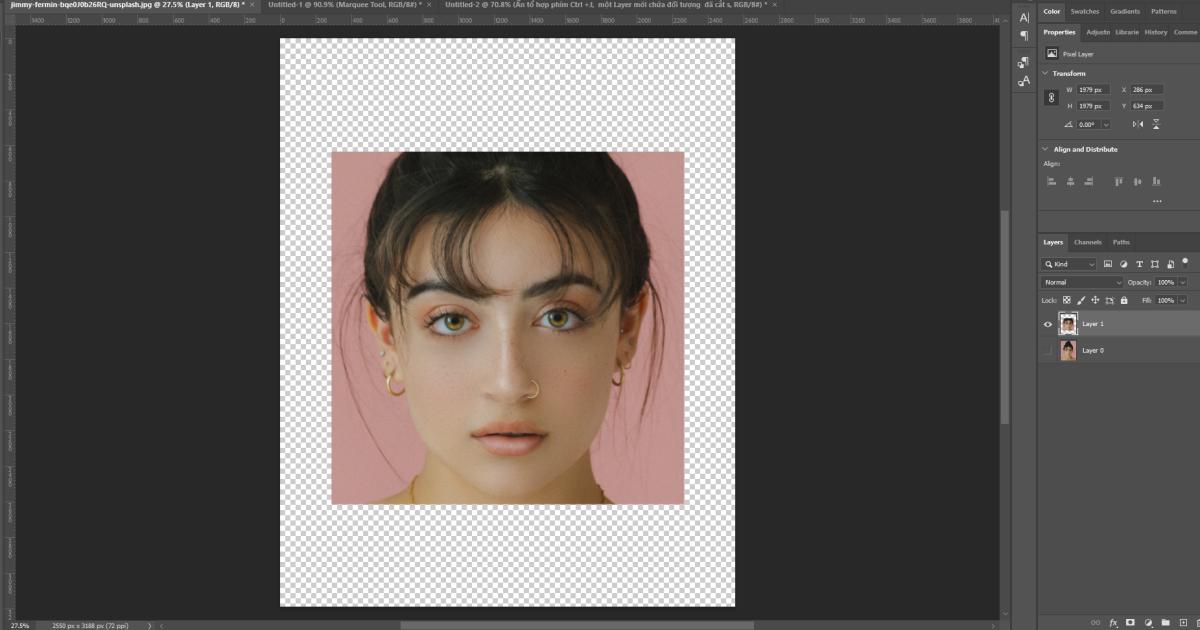Filter layers by smart objects

click(1170, 264)
